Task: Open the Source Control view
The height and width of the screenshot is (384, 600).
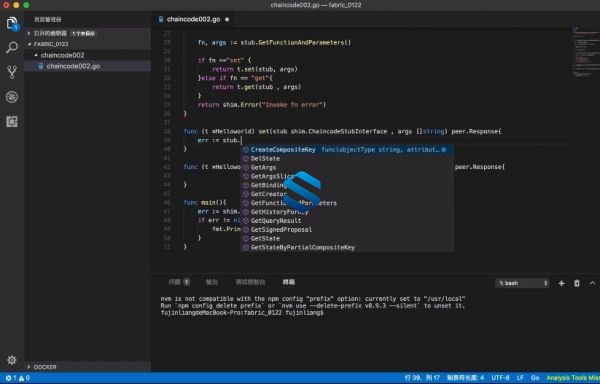Action: coord(12,72)
